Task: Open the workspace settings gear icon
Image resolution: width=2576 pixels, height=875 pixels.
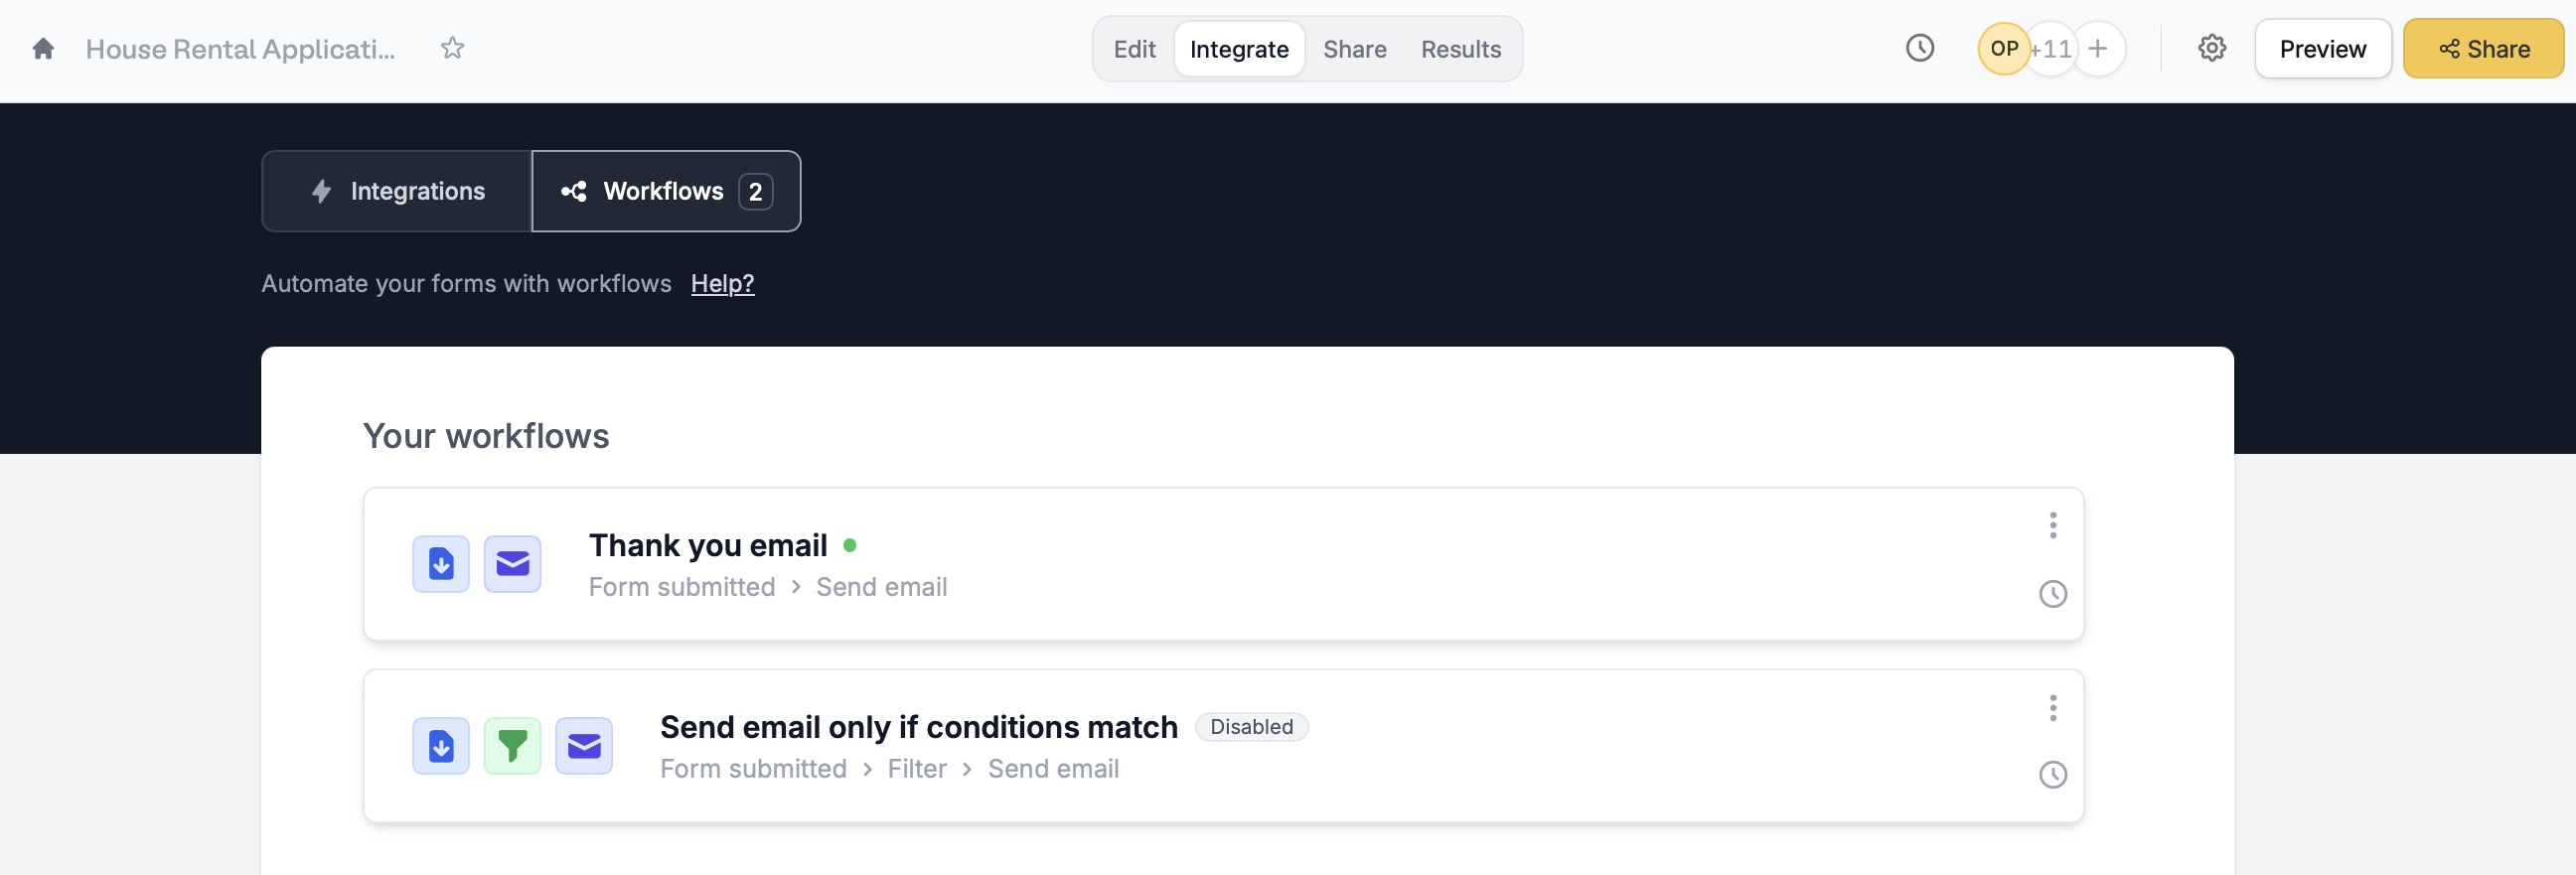Action: [x=2212, y=47]
